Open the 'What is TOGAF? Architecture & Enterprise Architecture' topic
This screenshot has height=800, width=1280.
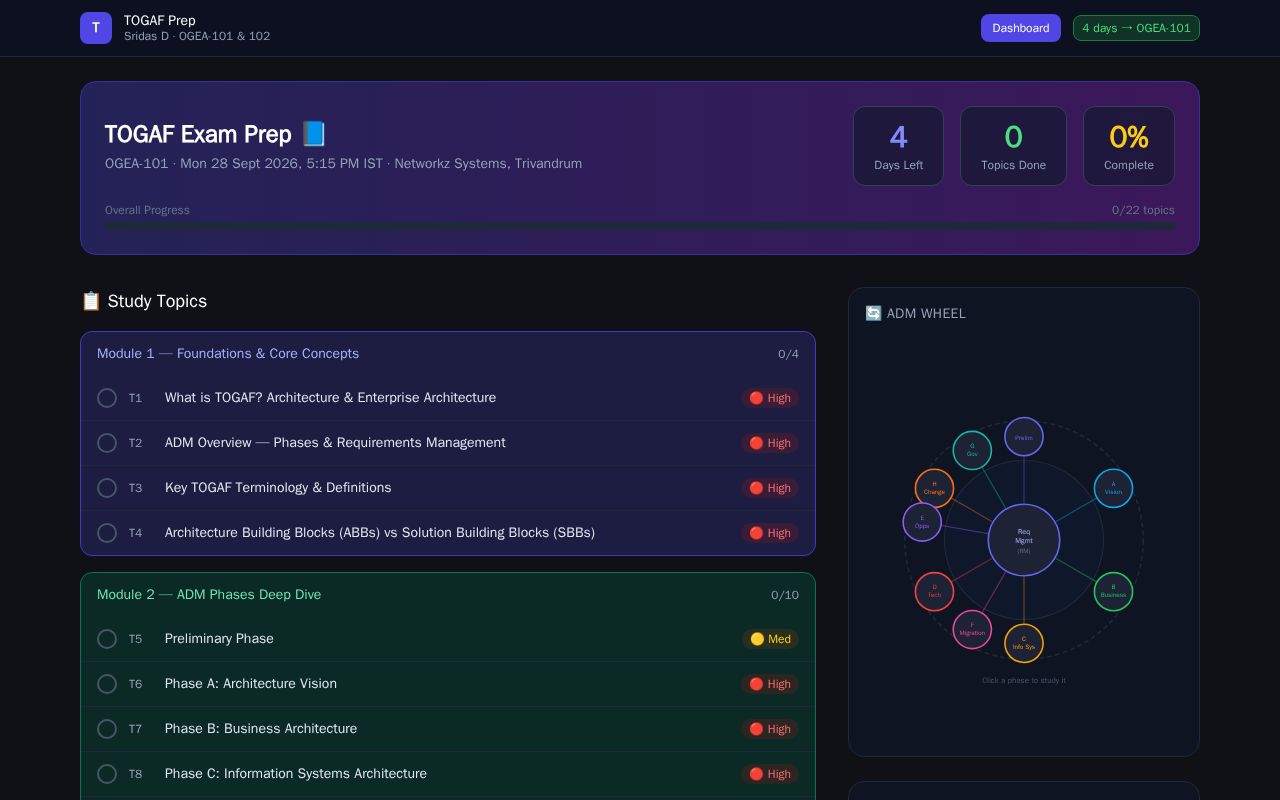(330, 398)
